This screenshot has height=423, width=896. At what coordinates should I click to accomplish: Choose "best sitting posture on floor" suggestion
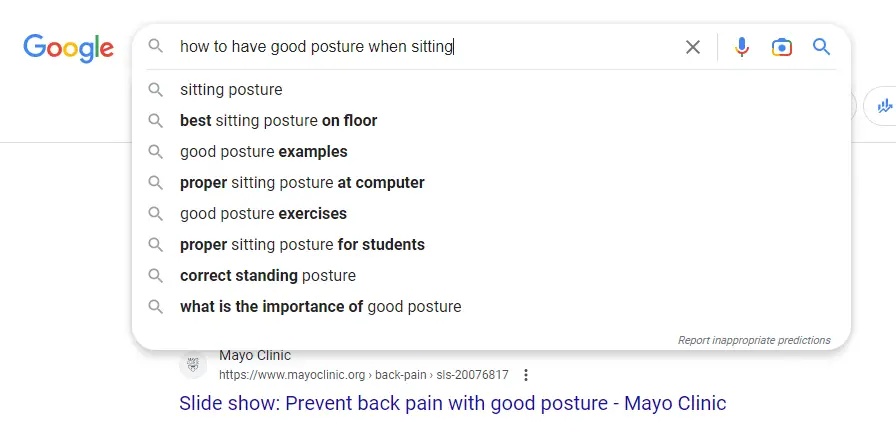tap(491, 121)
